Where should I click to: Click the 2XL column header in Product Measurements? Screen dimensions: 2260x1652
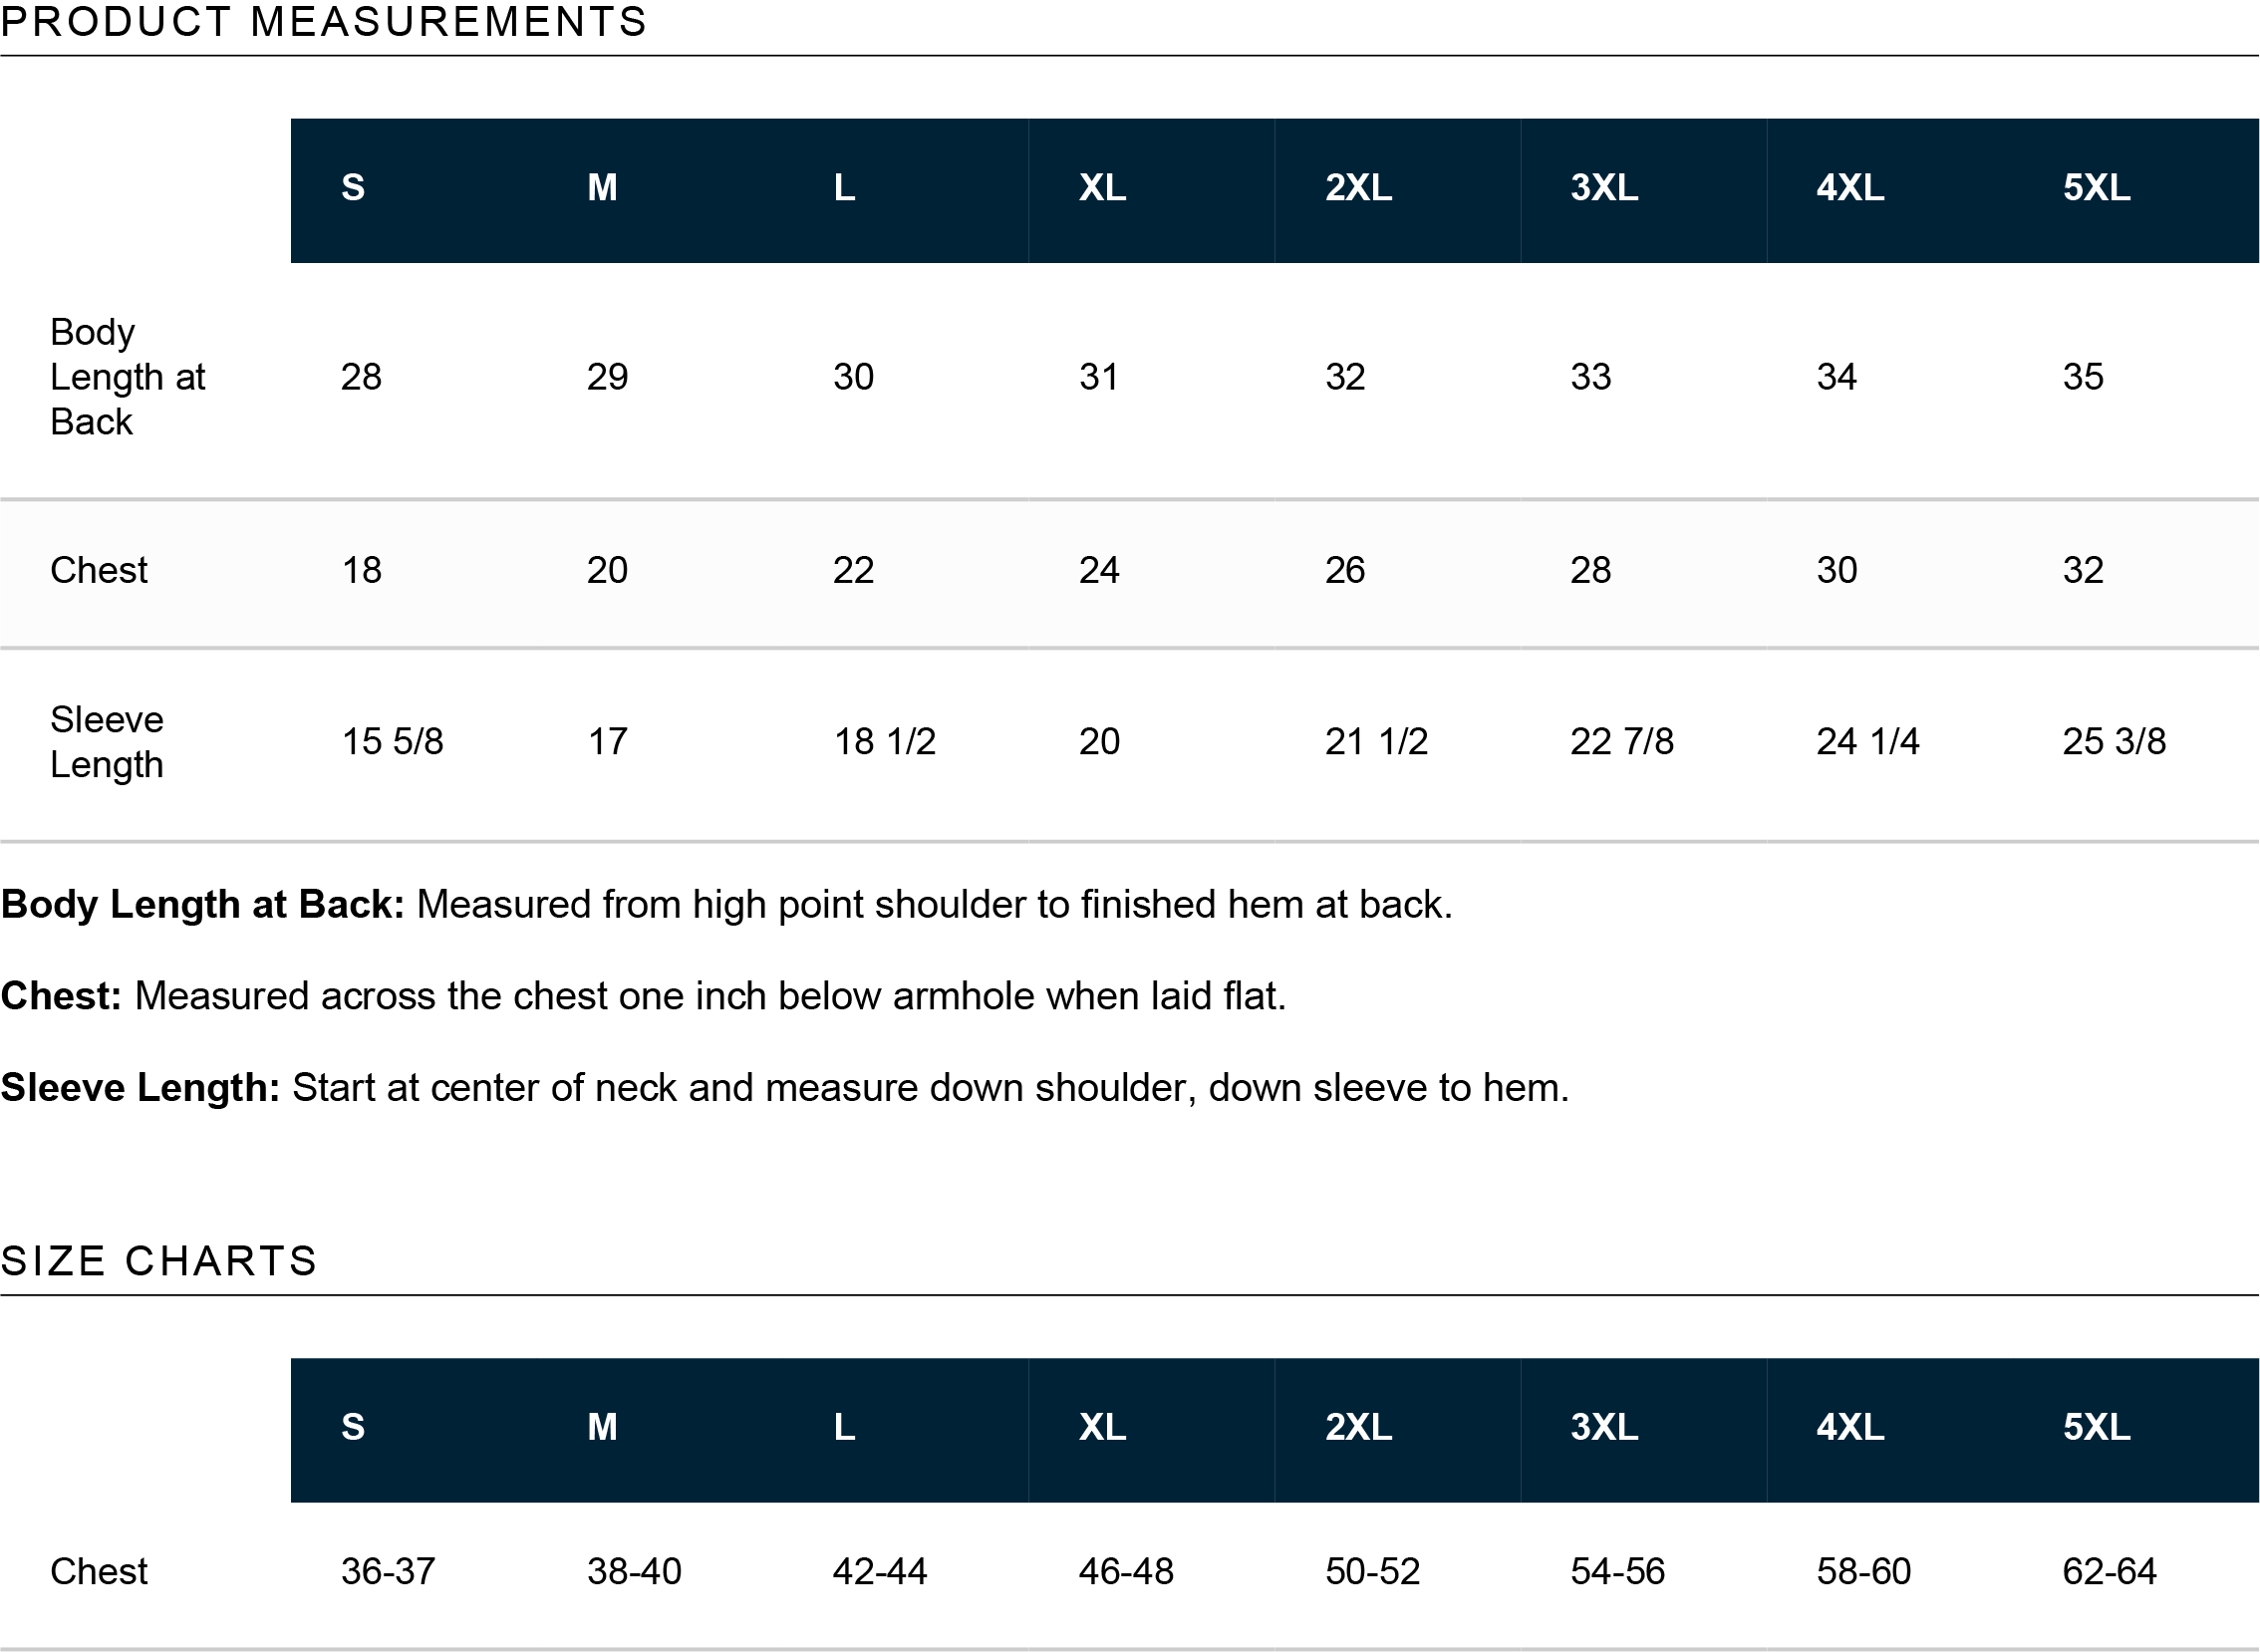pos(1358,187)
